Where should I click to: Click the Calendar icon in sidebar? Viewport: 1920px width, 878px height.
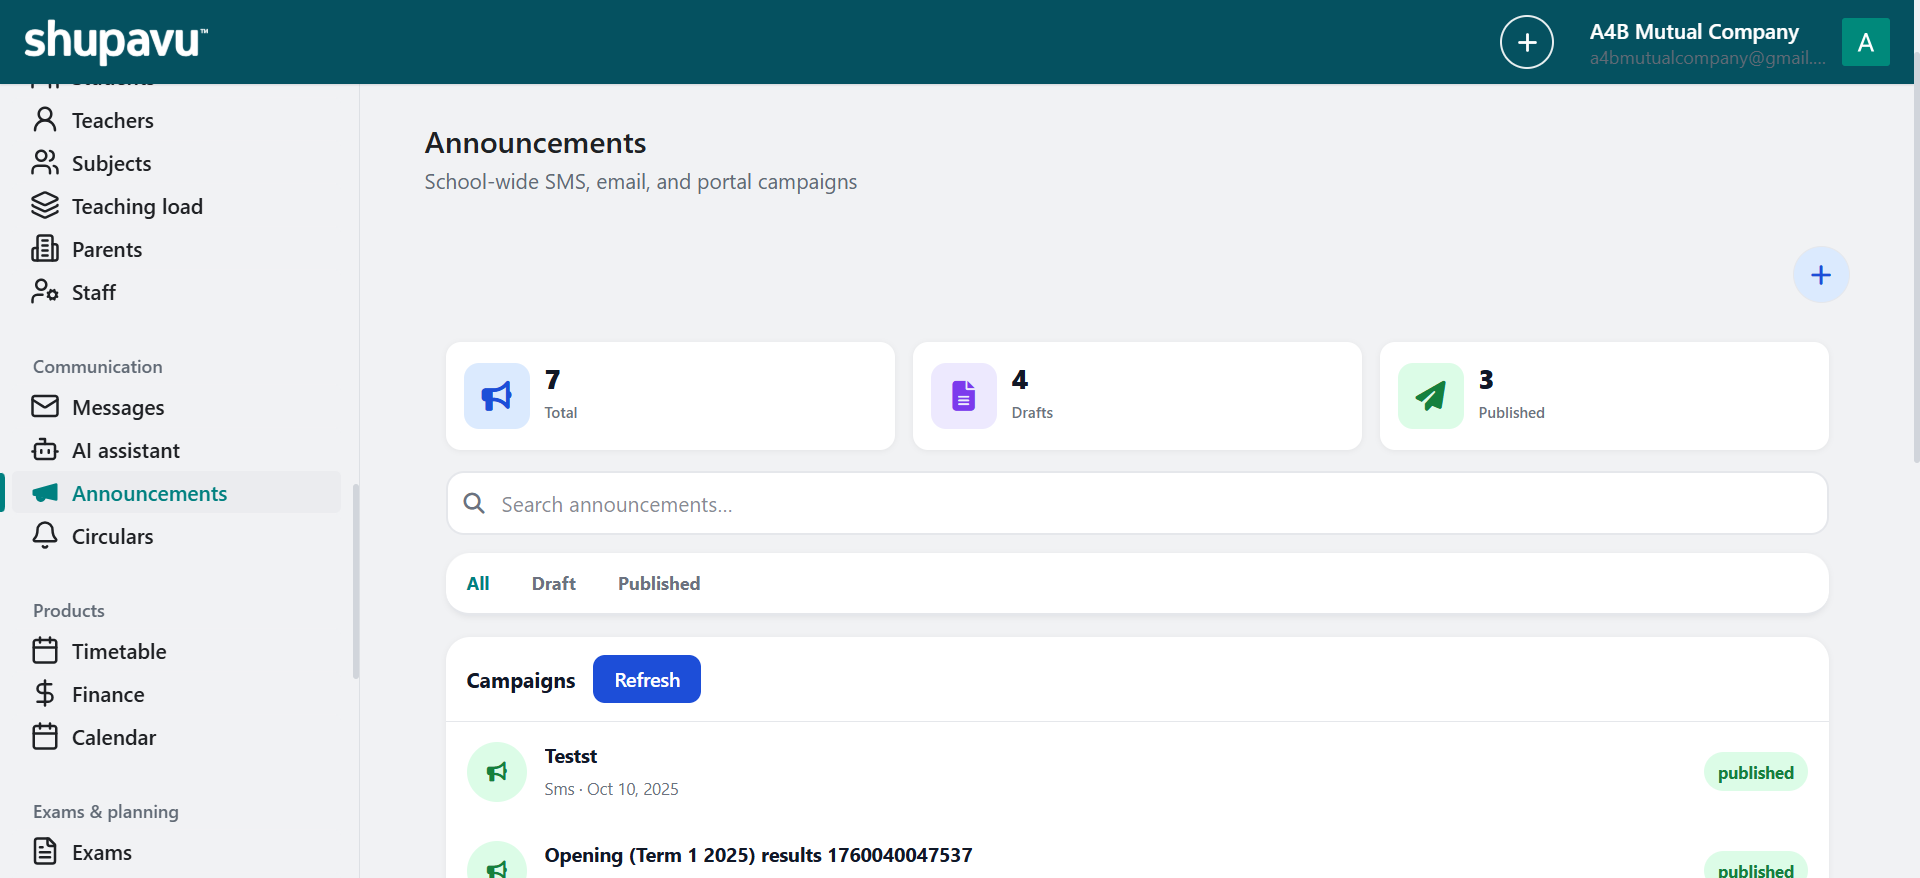[45, 737]
